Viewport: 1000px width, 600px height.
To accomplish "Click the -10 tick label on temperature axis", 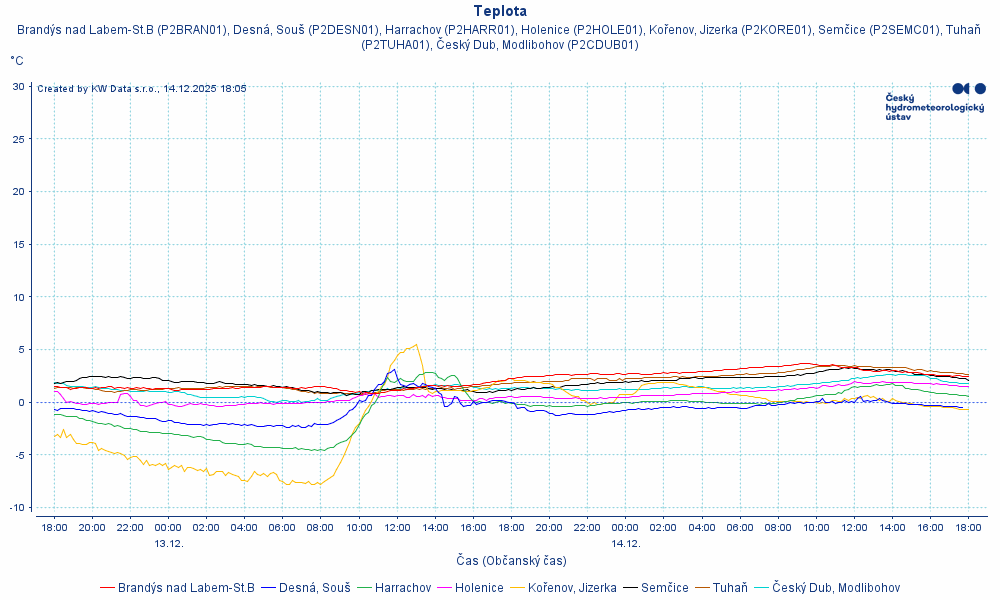I will coord(16,508).
